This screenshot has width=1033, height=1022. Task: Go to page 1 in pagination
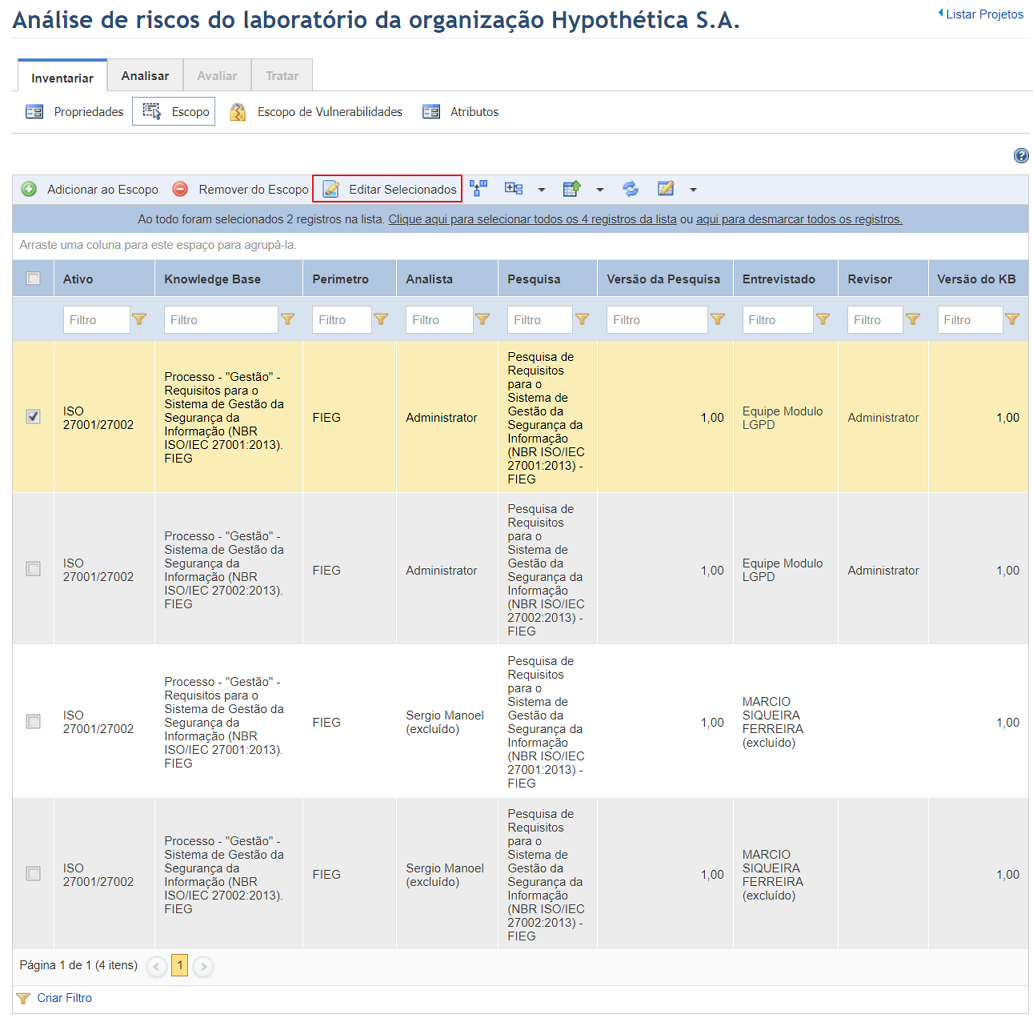(x=180, y=965)
